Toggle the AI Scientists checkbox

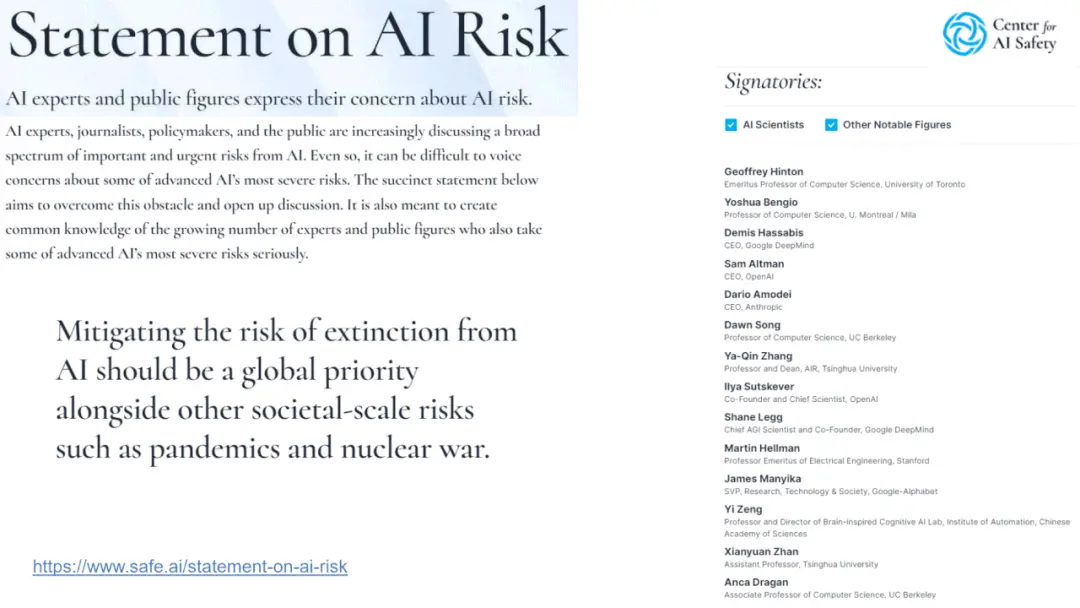tap(731, 125)
